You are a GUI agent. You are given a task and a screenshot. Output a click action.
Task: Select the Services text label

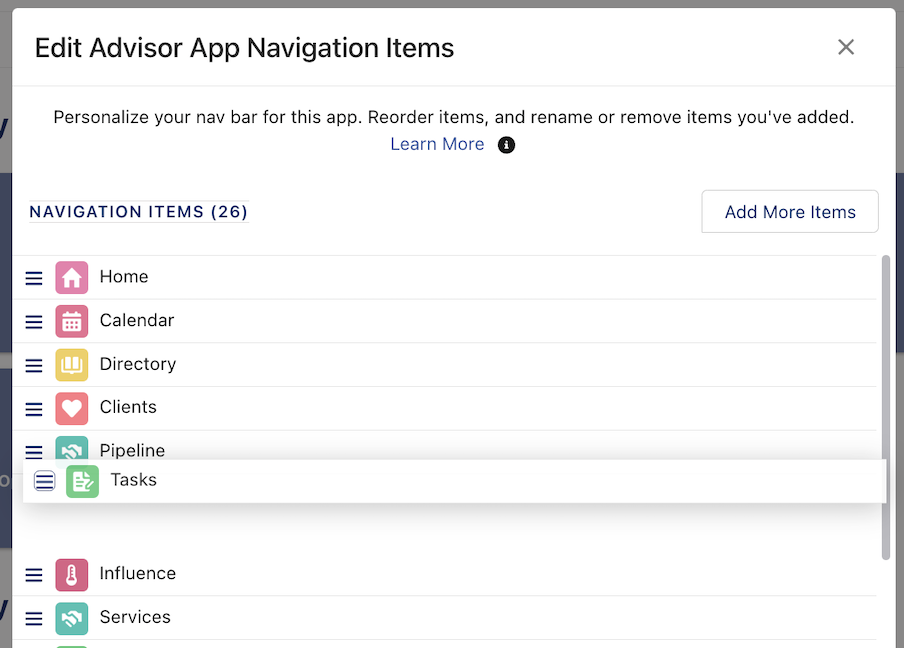[x=135, y=617]
